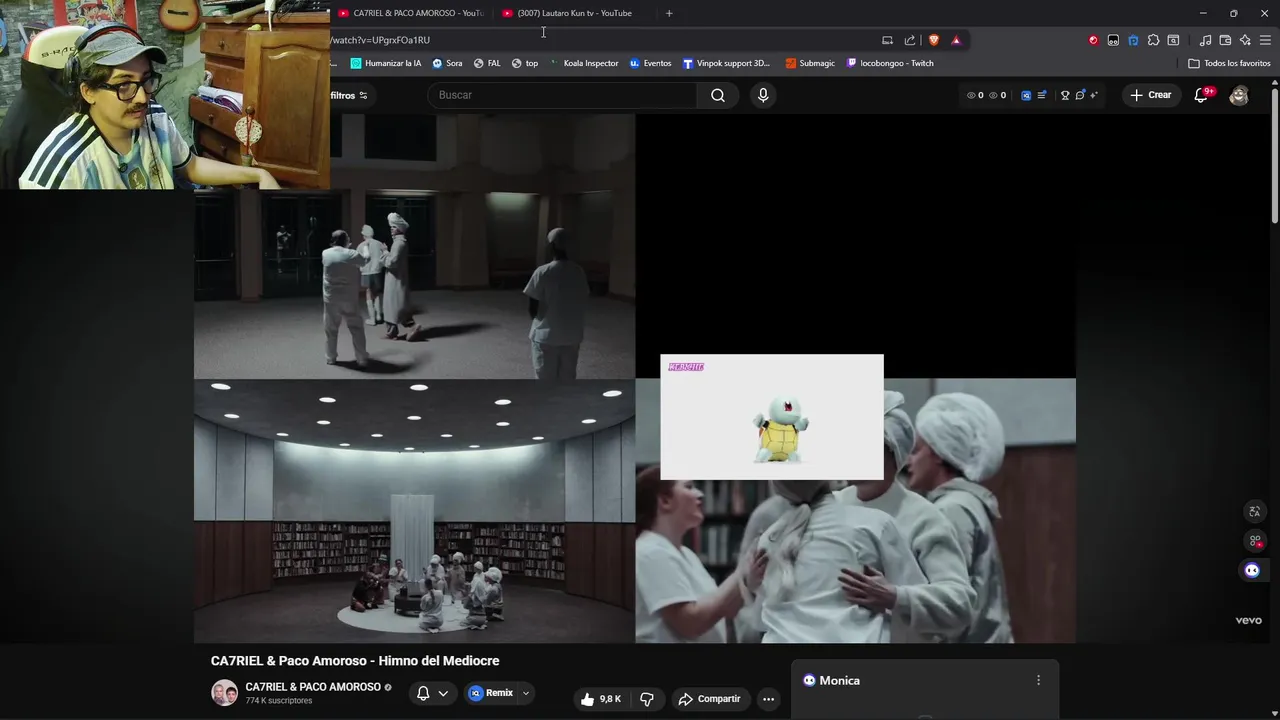Open Vinpok support 3D bookmark
The height and width of the screenshot is (720, 1280).
point(727,63)
